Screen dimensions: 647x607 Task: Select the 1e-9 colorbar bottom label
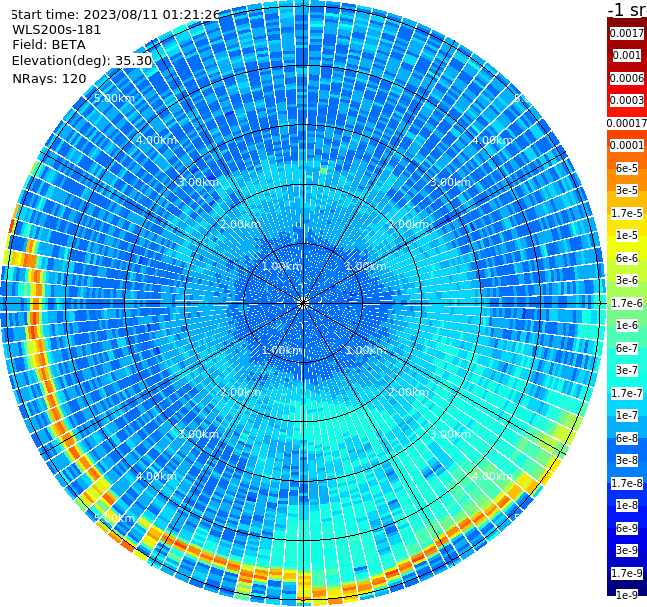coord(627,595)
